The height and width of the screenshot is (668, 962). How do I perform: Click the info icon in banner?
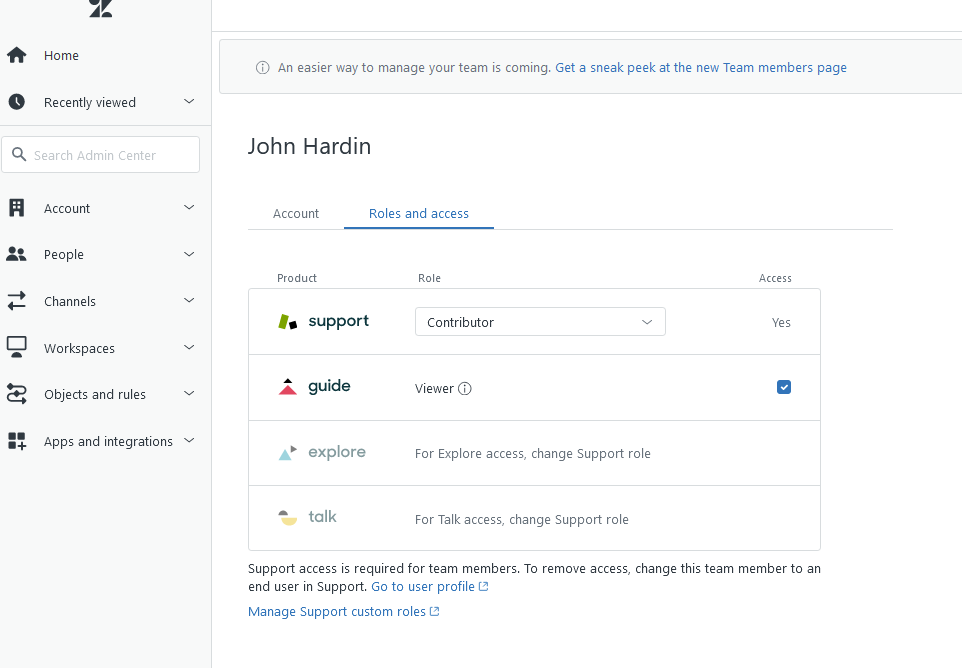point(263,67)
